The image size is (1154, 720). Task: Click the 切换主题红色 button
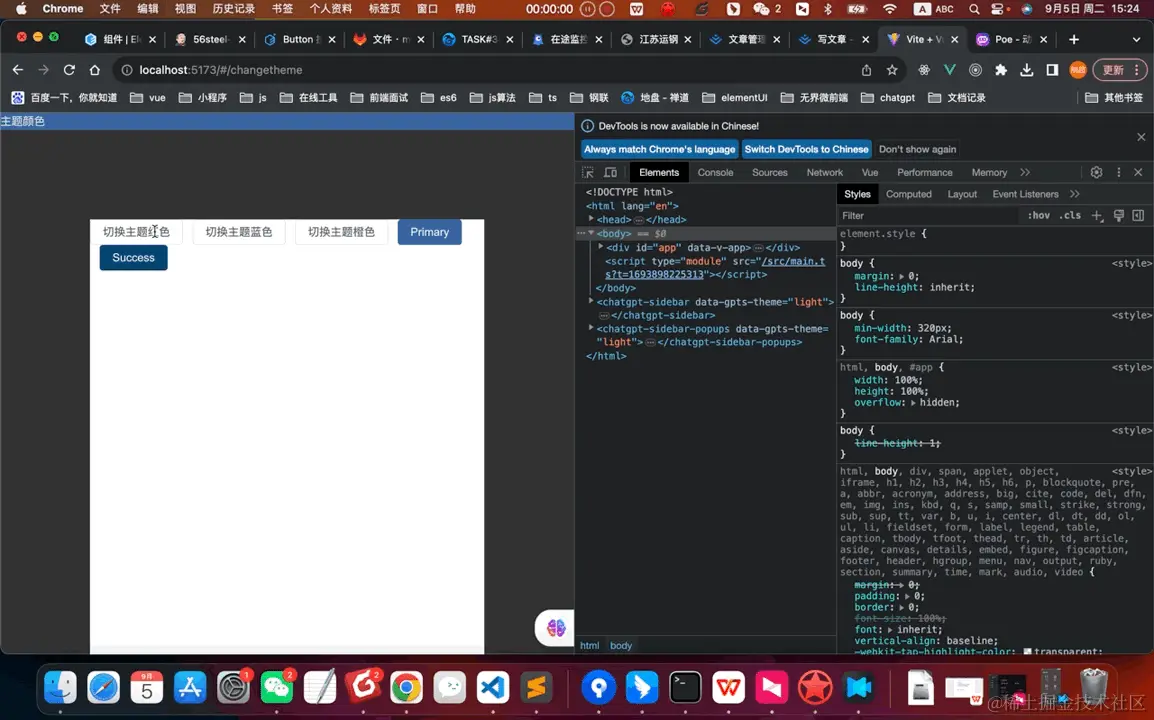tap(136, 232)
